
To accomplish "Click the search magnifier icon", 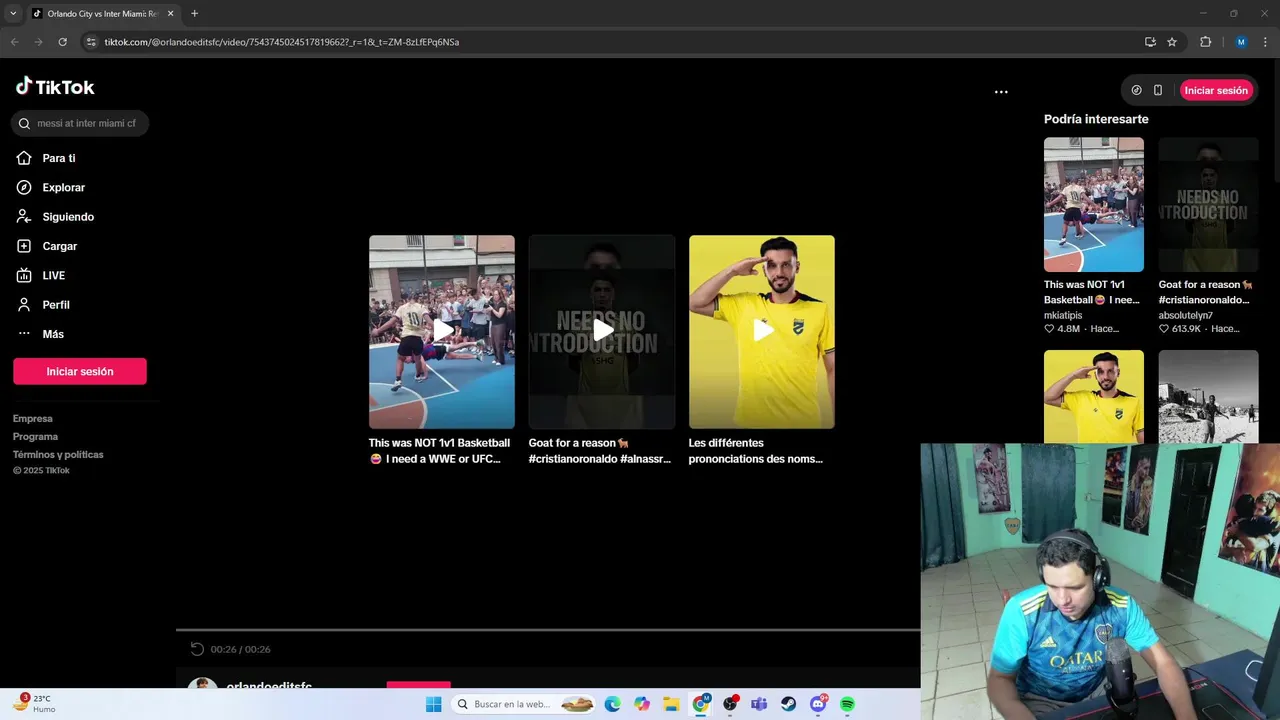I will tap(24, 123).
